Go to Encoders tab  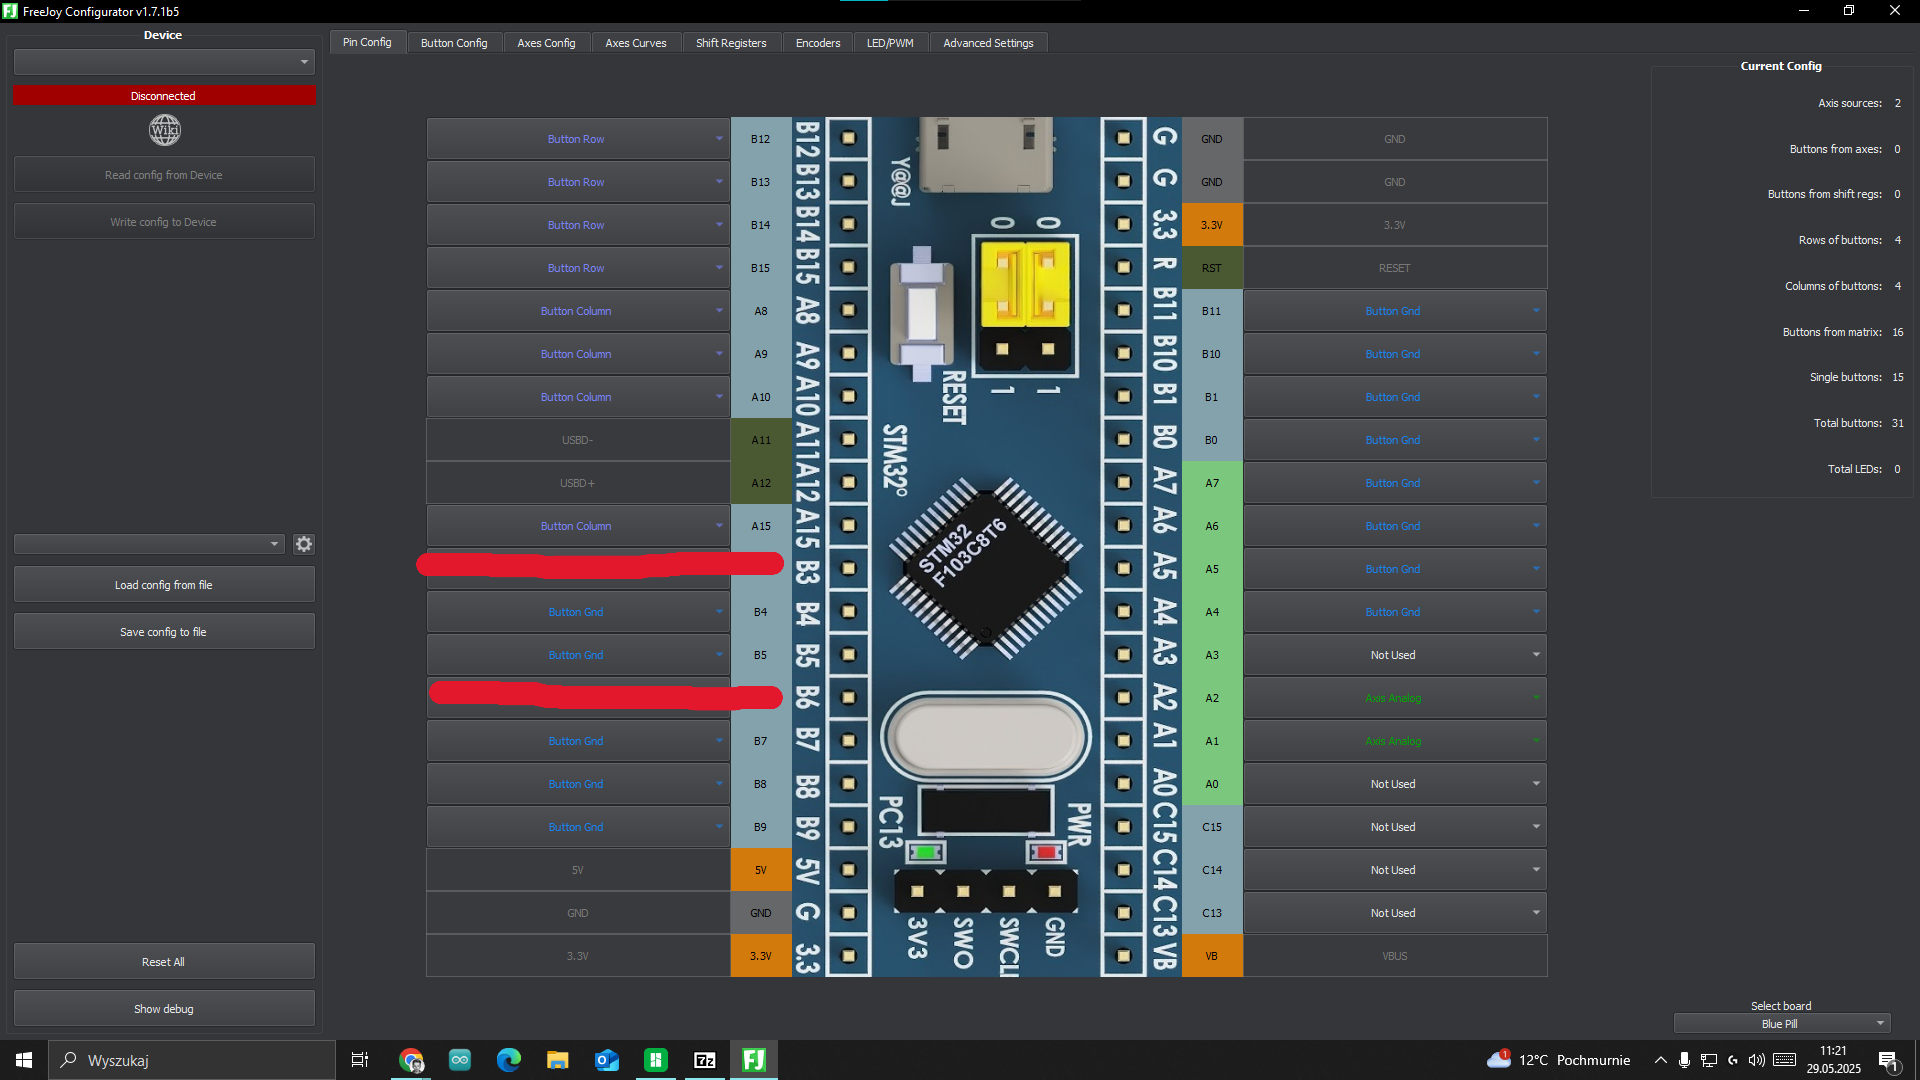pos(818,43)
